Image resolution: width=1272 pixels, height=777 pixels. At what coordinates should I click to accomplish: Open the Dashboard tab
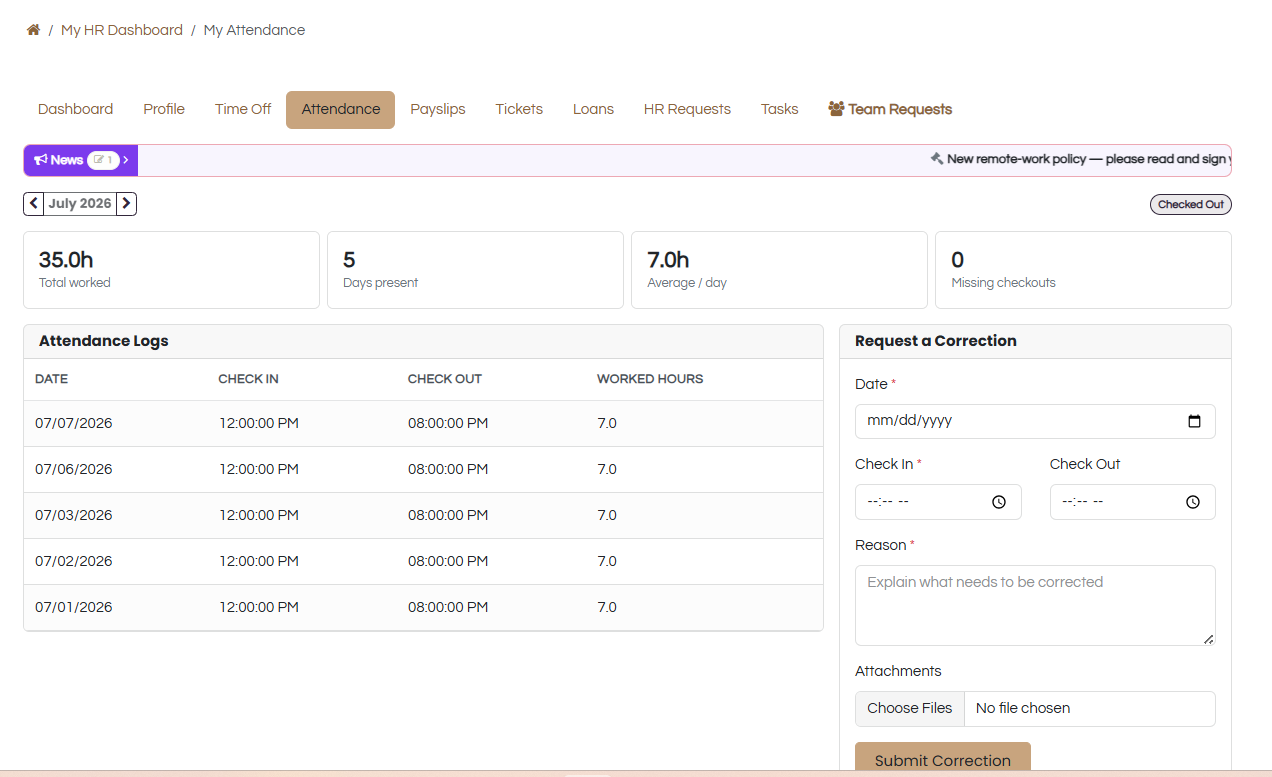[75, 110]
